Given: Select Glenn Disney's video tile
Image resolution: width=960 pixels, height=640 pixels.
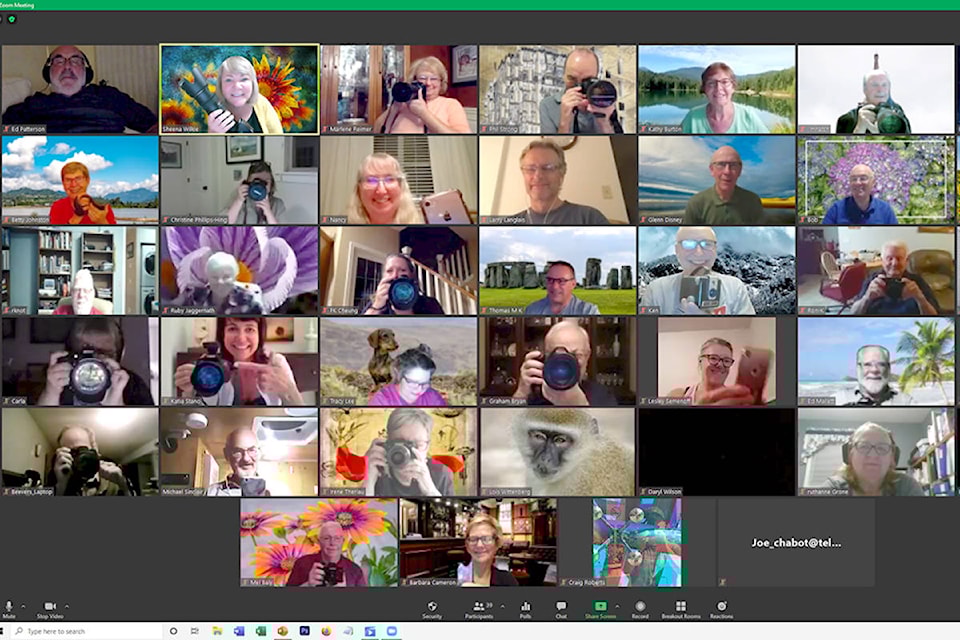Looking at the screenshot, I should [x=717, y=180].
